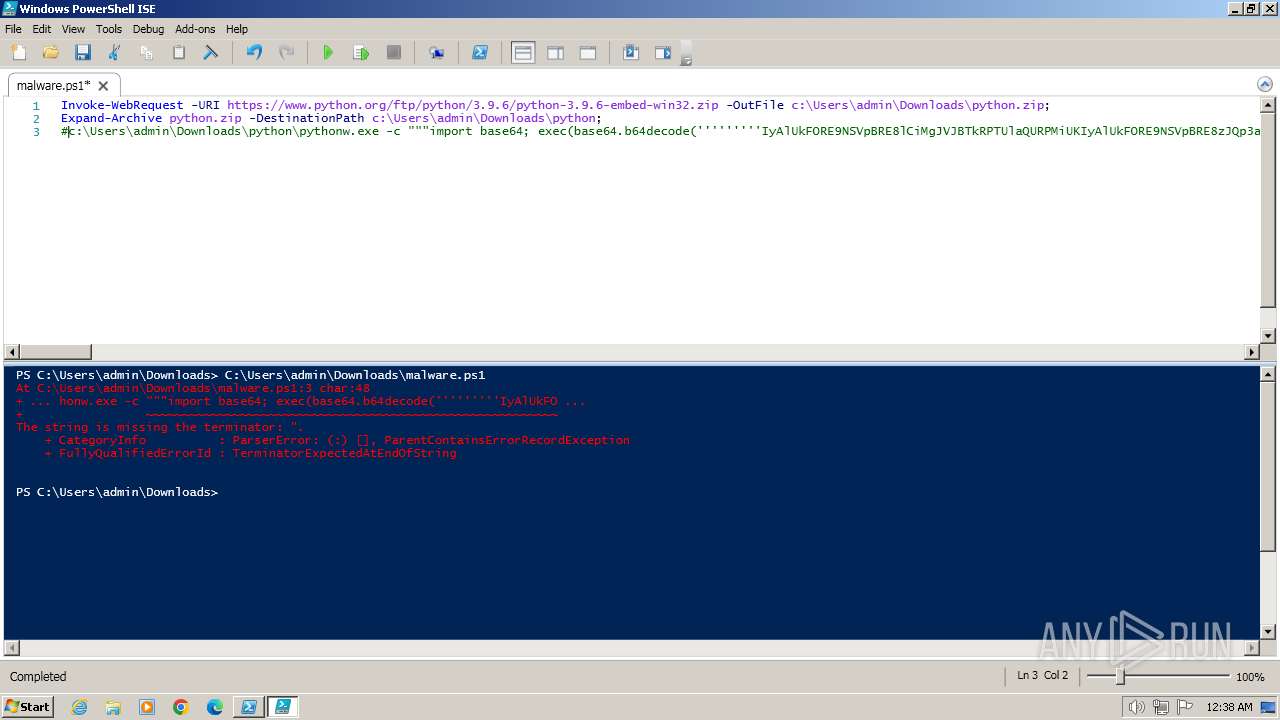Viewport: 1280px width, 720px height.
Task: Show the command add-on pane
Action: (x=663, y=53)
